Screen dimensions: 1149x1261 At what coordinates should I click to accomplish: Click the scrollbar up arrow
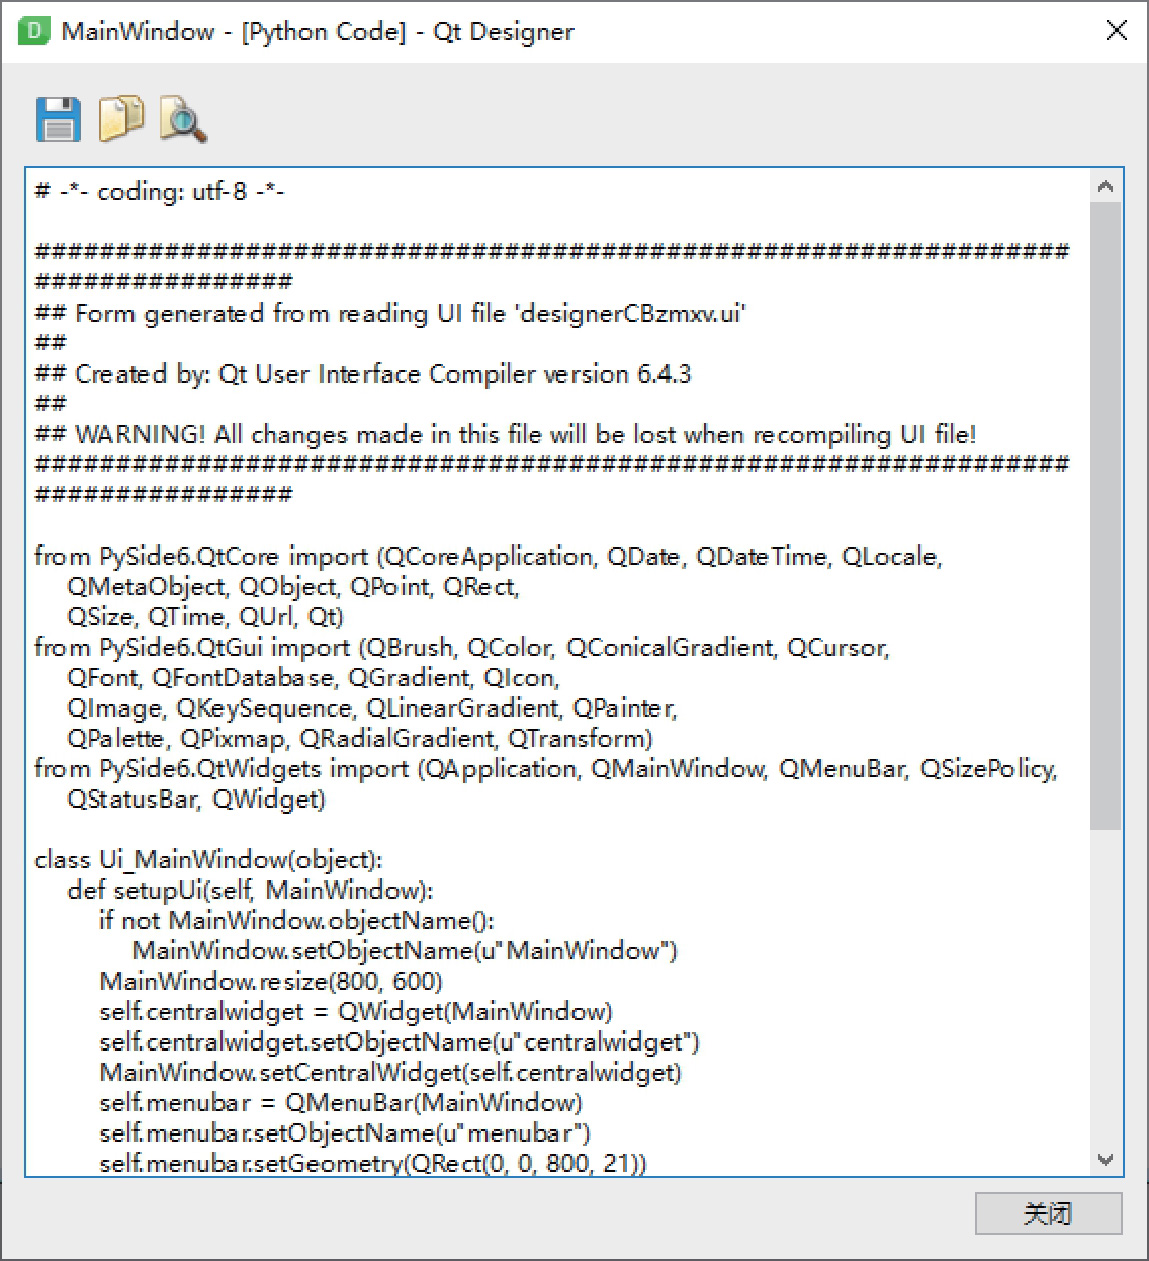click(1105, 186)
